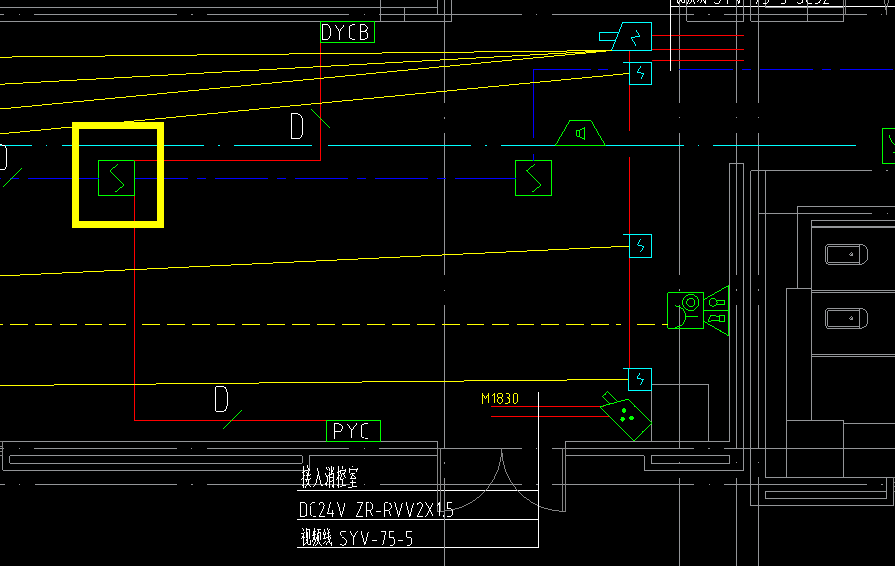Image resolution: width=895 pixels, height=566 pixels.
Task: Select the green S box at blue line end
Action: tap(533, 178)
